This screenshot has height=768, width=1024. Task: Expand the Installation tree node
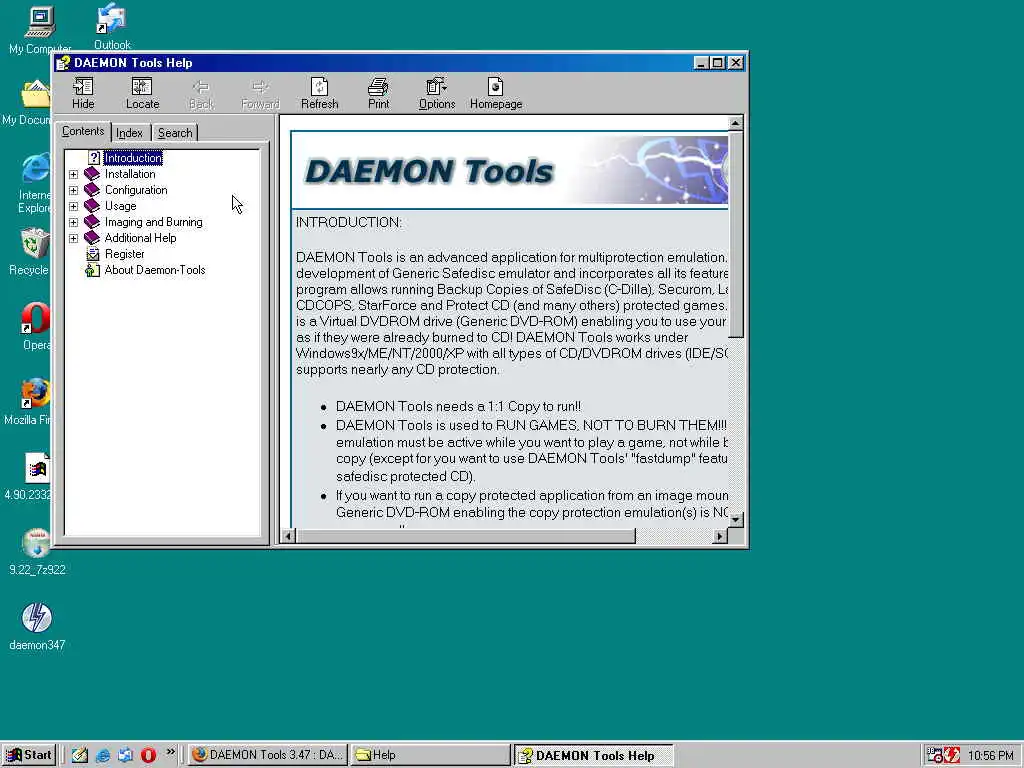click(73, 174)
